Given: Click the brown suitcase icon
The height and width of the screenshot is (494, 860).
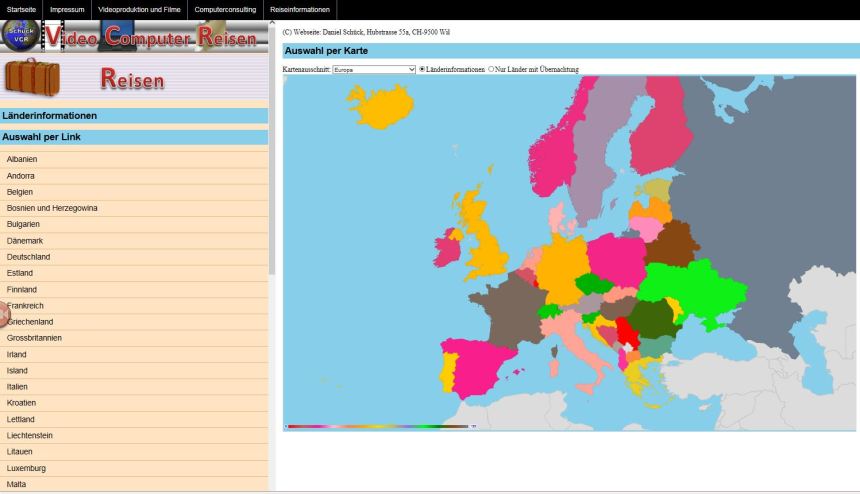Looking at the screenshot, I should point(32,77).
